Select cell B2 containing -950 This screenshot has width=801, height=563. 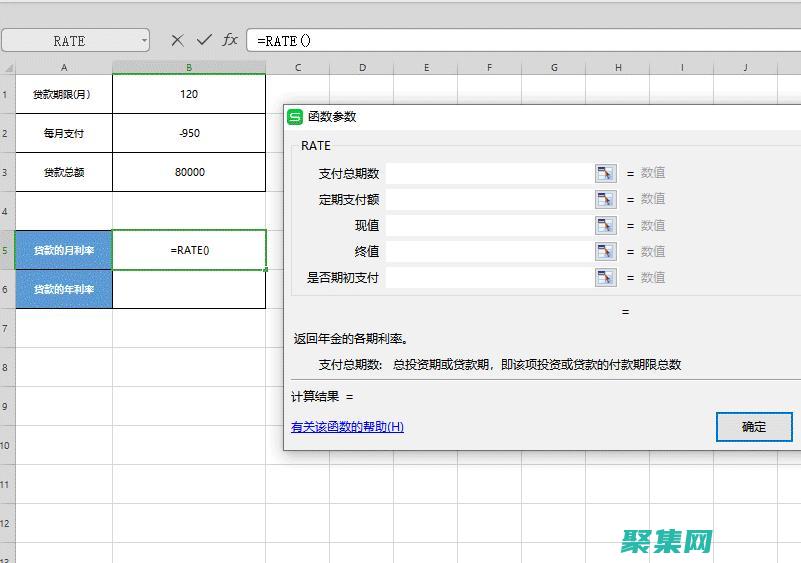189,133
